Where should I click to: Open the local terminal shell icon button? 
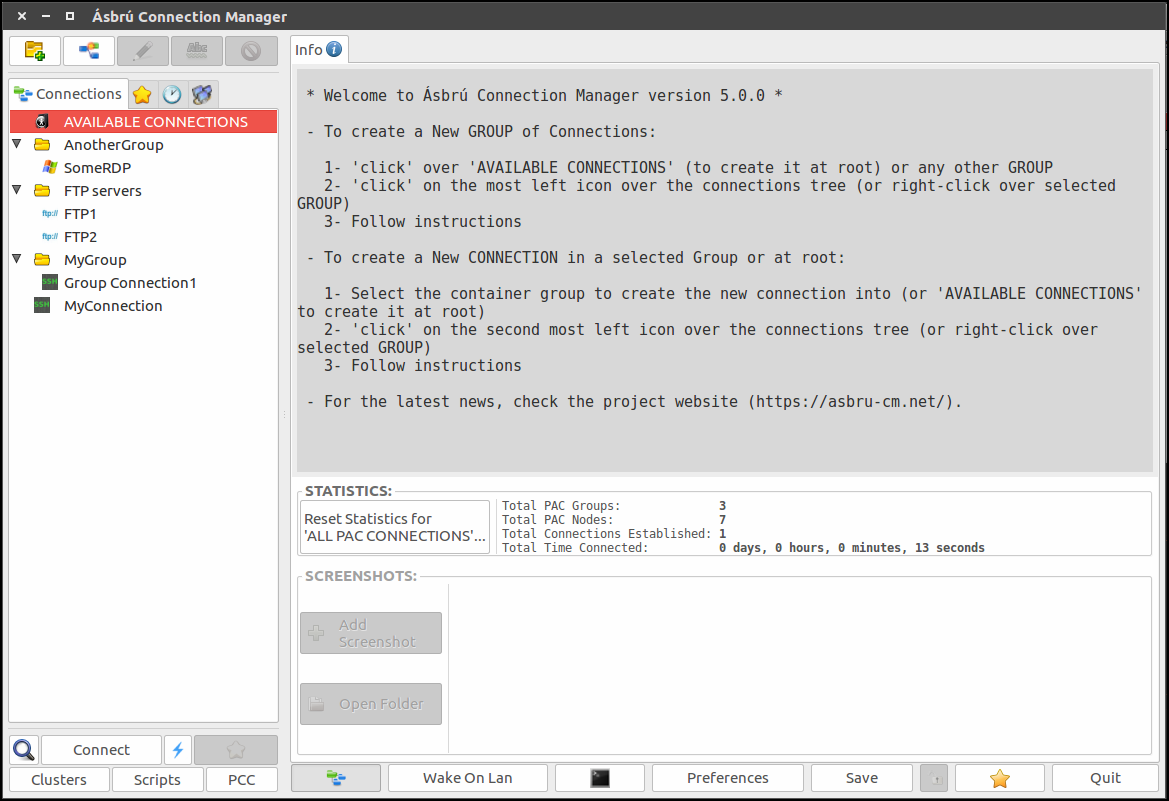(x=600, y=778)
